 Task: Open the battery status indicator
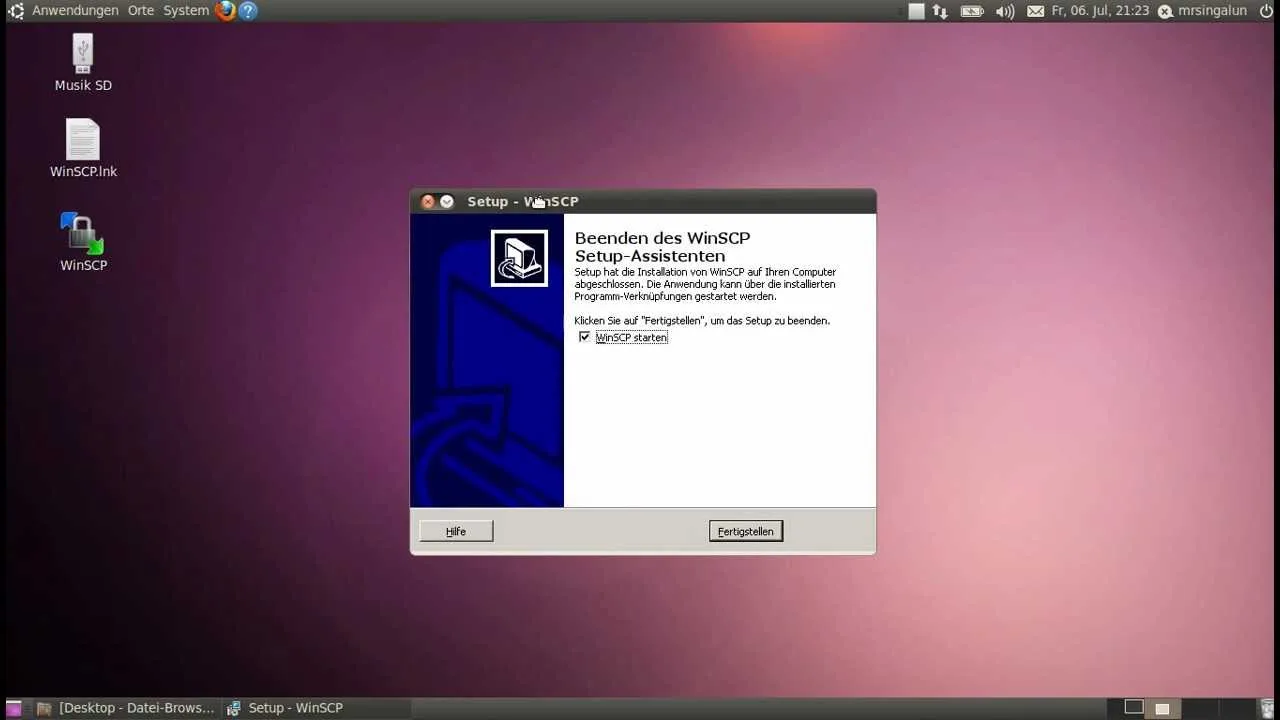(972, 11)
